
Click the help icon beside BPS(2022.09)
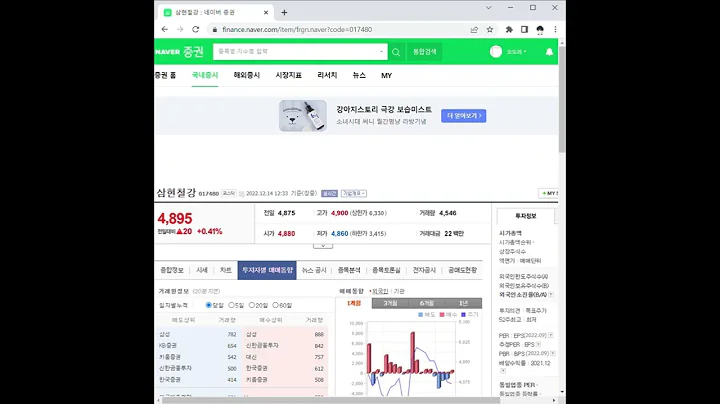click(553, 354)
